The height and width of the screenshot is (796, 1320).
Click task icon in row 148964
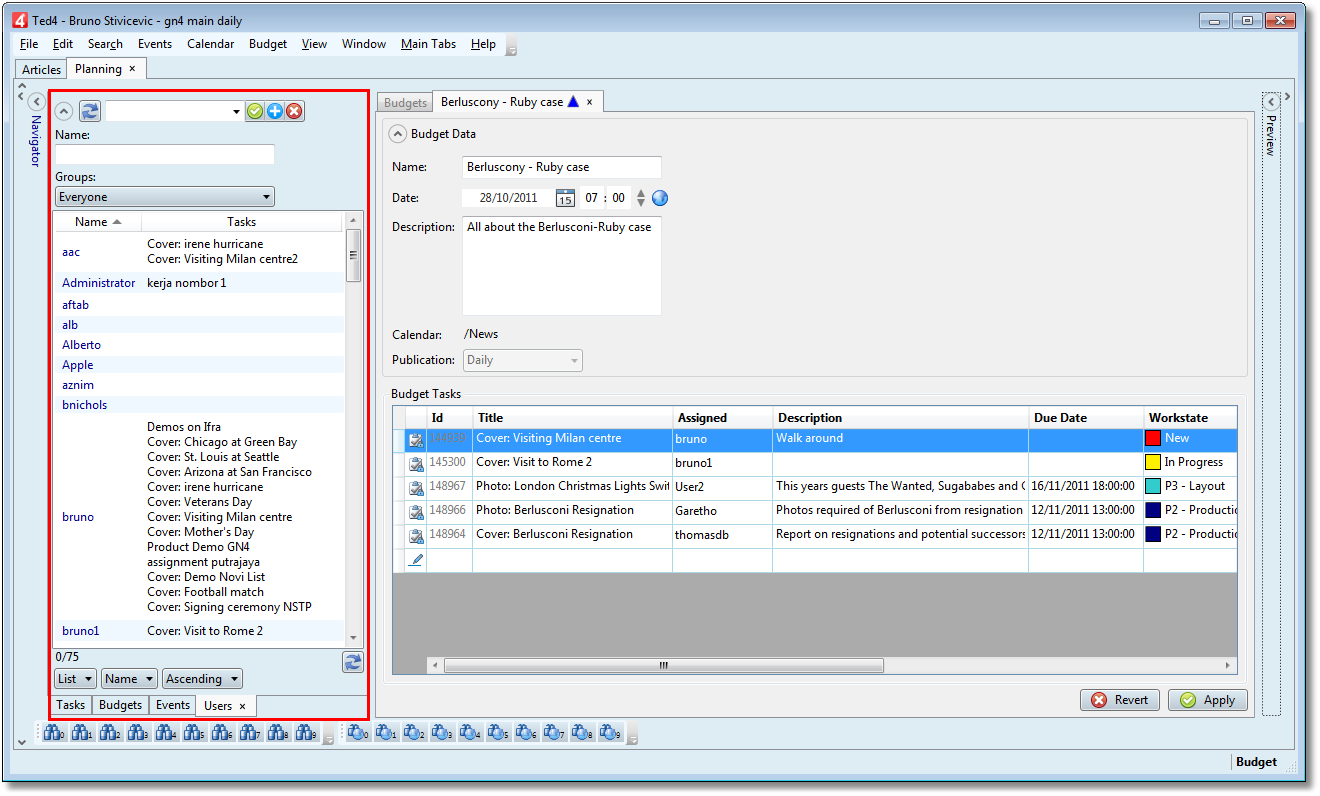pyautogui.click(x=415, y=535)
